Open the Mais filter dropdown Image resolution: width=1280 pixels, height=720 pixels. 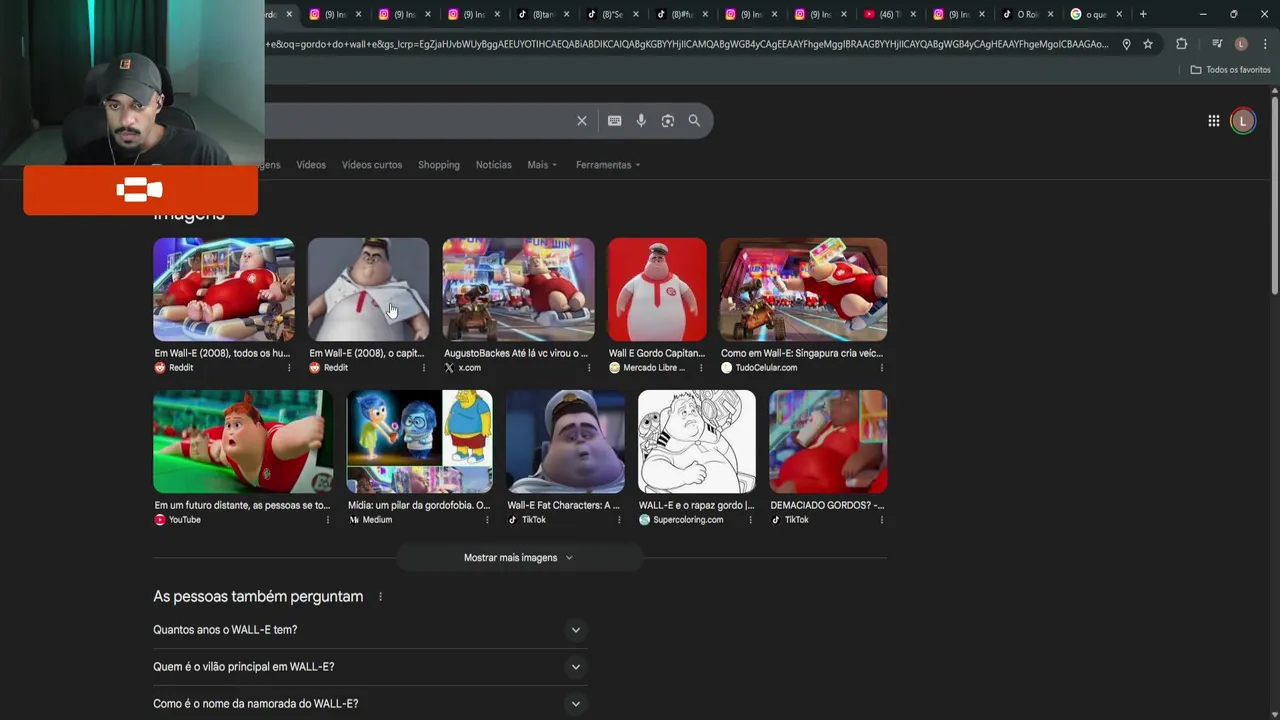(542, 165)
